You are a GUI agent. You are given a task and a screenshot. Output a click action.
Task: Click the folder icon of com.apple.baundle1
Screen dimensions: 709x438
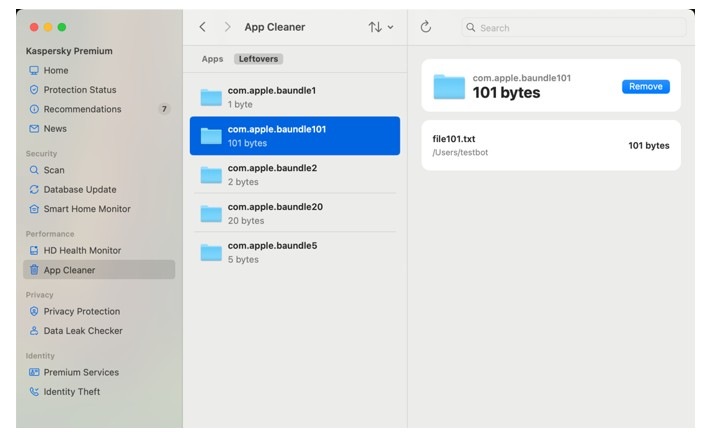pyautogui.click(x=211, y=97)
